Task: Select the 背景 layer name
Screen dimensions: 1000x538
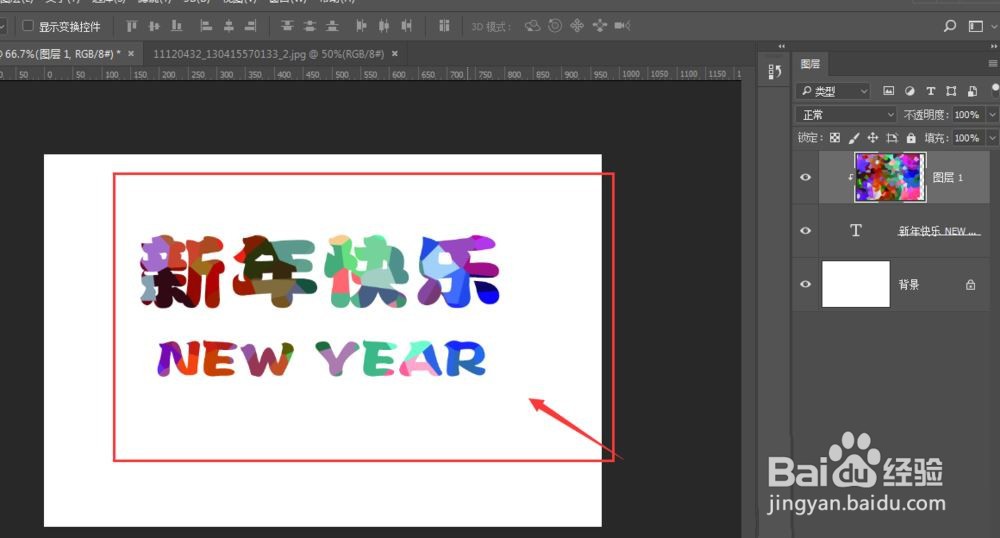Action: pos(909,284)
